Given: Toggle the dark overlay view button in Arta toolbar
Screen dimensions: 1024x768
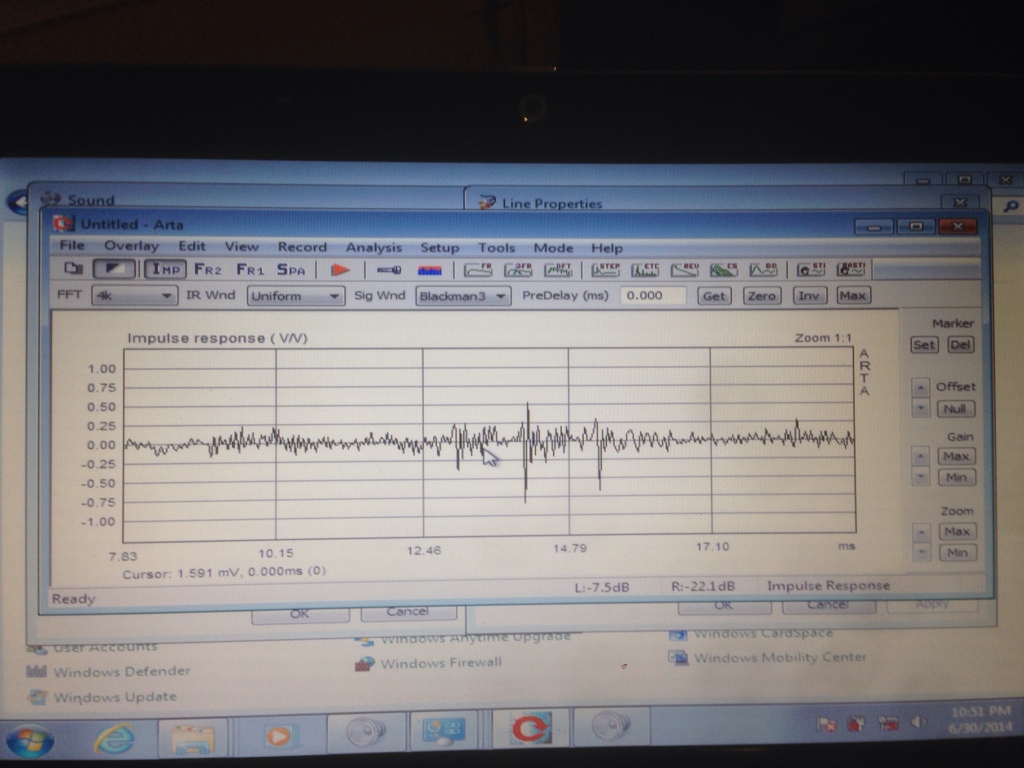Looking at the screenshot, I should click(114, 269).
